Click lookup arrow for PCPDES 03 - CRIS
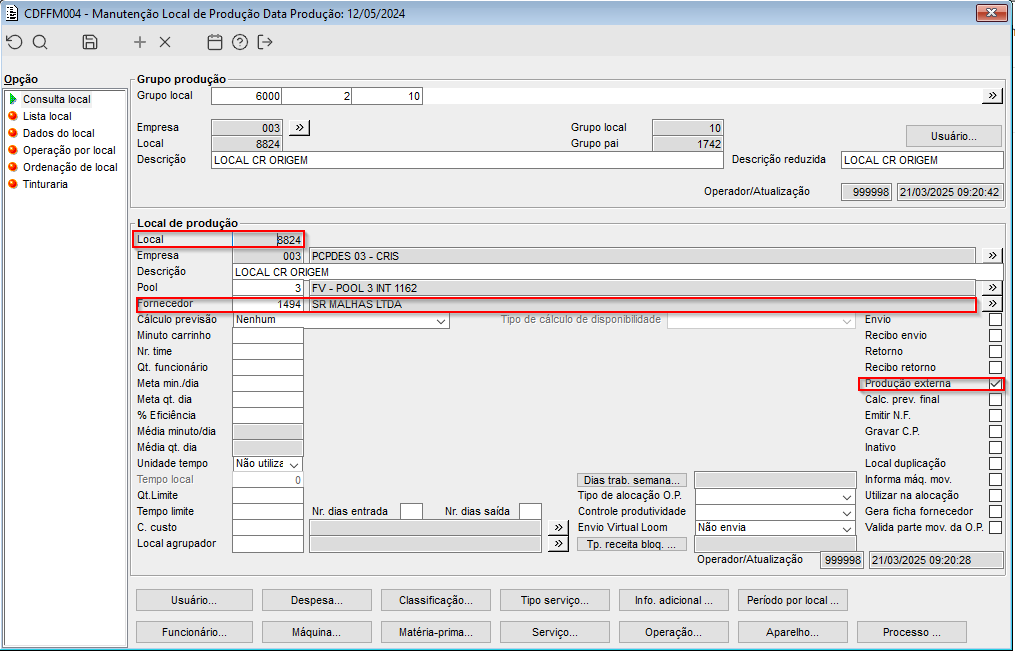This screenshot has width=1015, height=651. tap(992, 256)
